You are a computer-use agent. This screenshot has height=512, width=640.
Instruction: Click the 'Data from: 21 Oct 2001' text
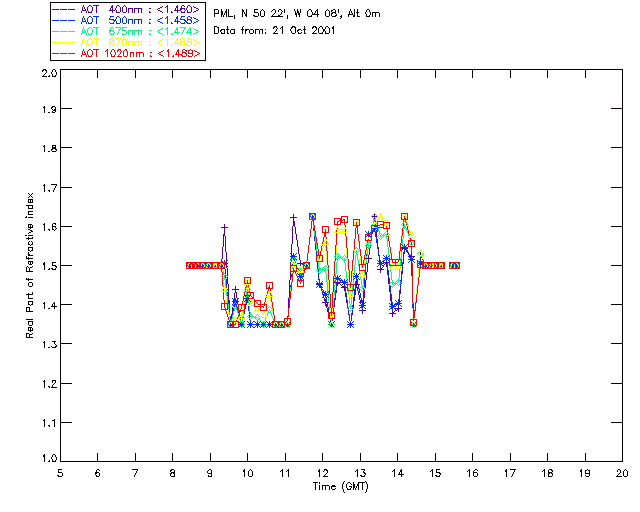pos(274,31)
